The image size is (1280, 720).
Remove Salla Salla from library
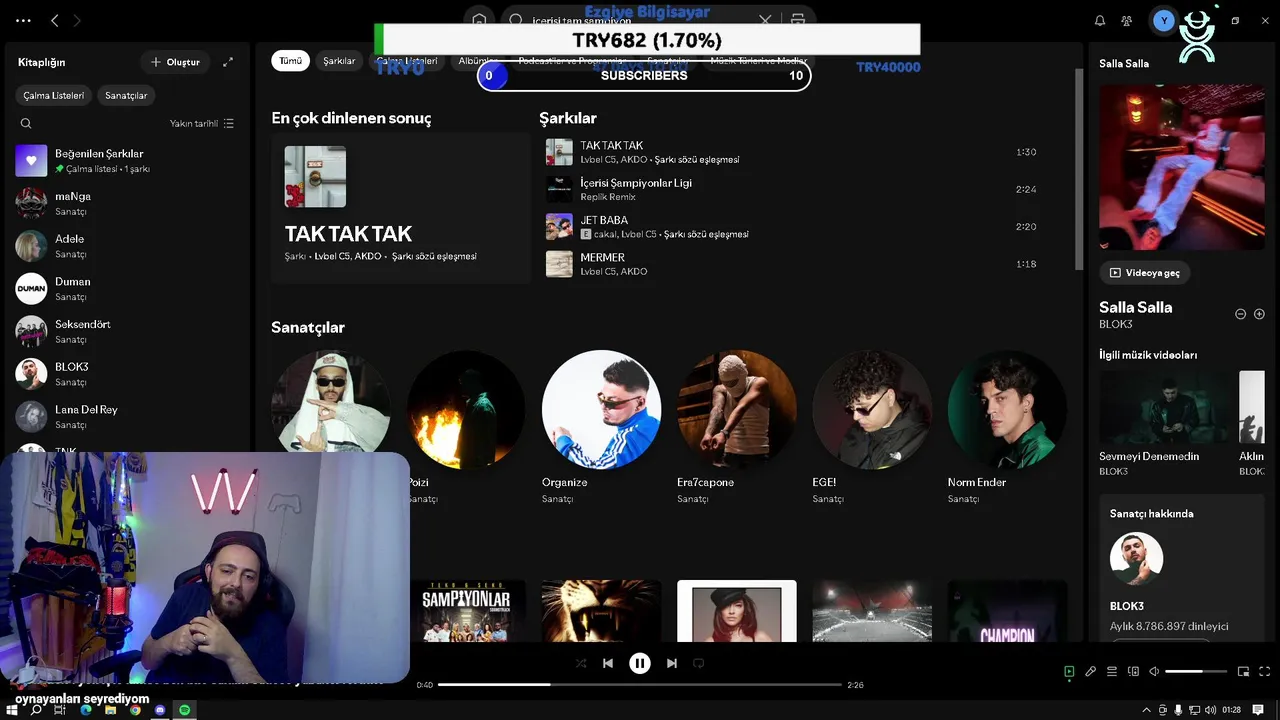[1240, 314]
